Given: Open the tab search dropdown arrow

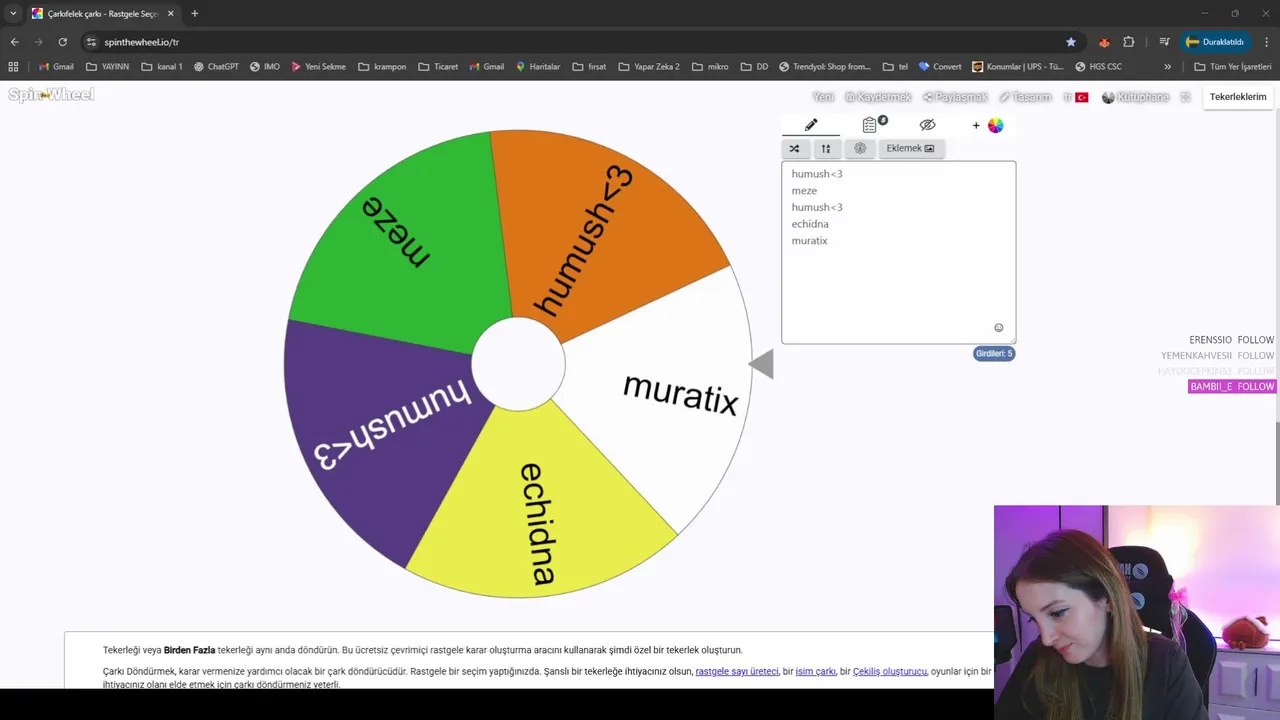Looking at the screenshot, I should tap(13, 14).
